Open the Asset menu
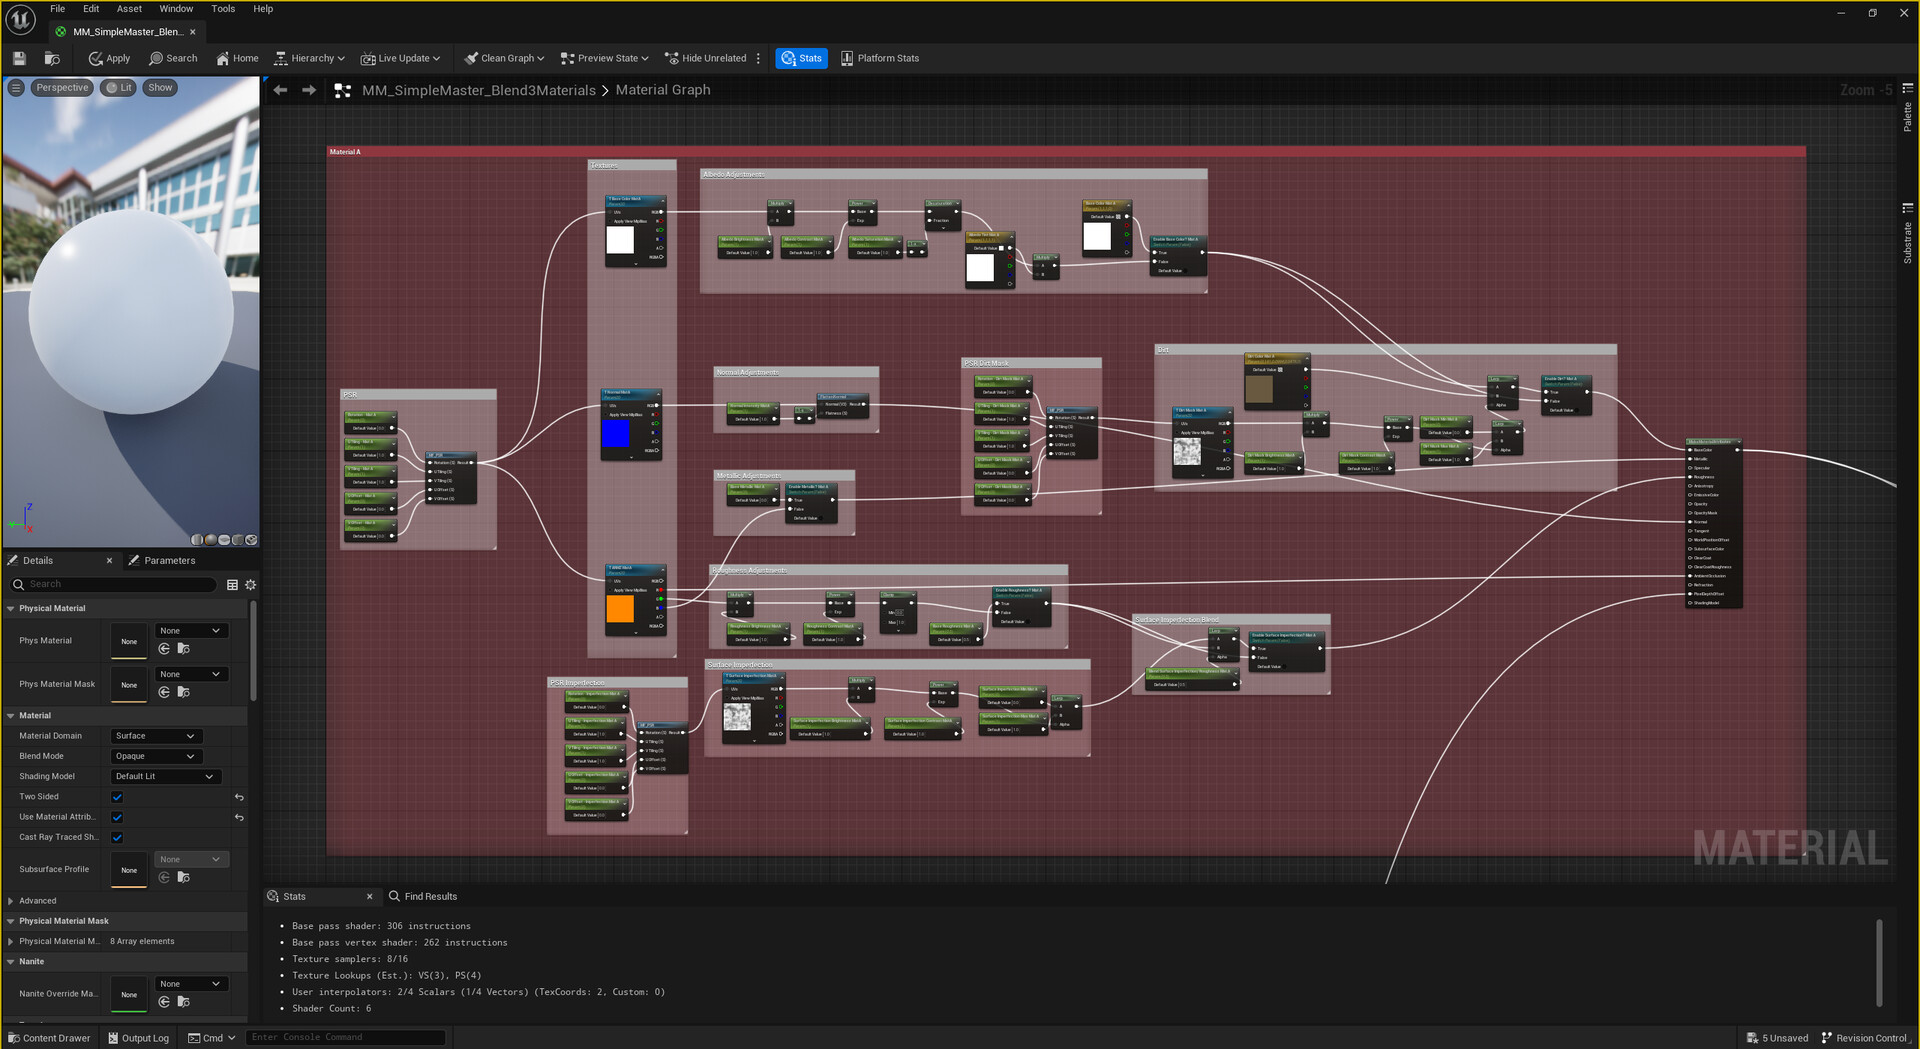The height and width of the screenshot is (1049, 1920). pyautogui.click(x=129, y=9)
